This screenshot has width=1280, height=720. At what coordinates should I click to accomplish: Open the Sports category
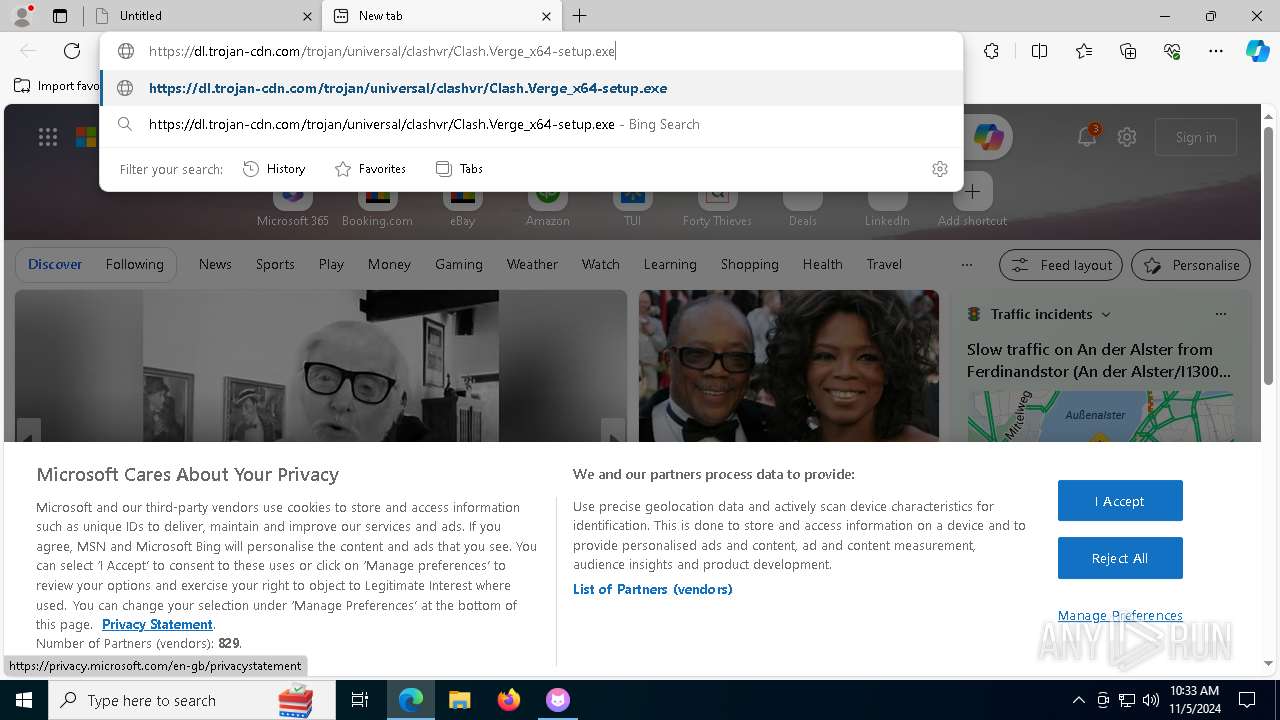(x=275, y=264)
